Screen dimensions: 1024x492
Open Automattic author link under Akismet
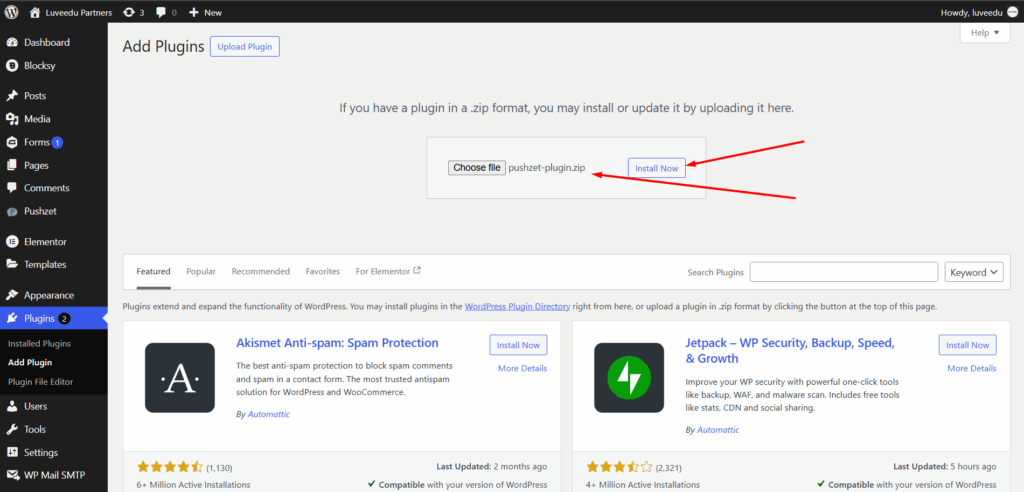[268, 414]
